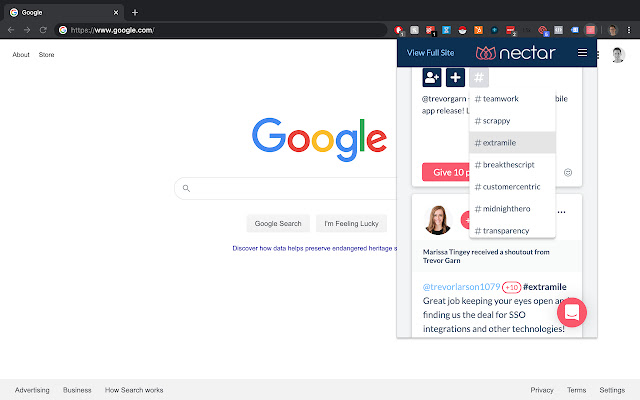Viewport: 640px width, 400px height.
Task: Open Business footer link
Action: pos(77,390)
